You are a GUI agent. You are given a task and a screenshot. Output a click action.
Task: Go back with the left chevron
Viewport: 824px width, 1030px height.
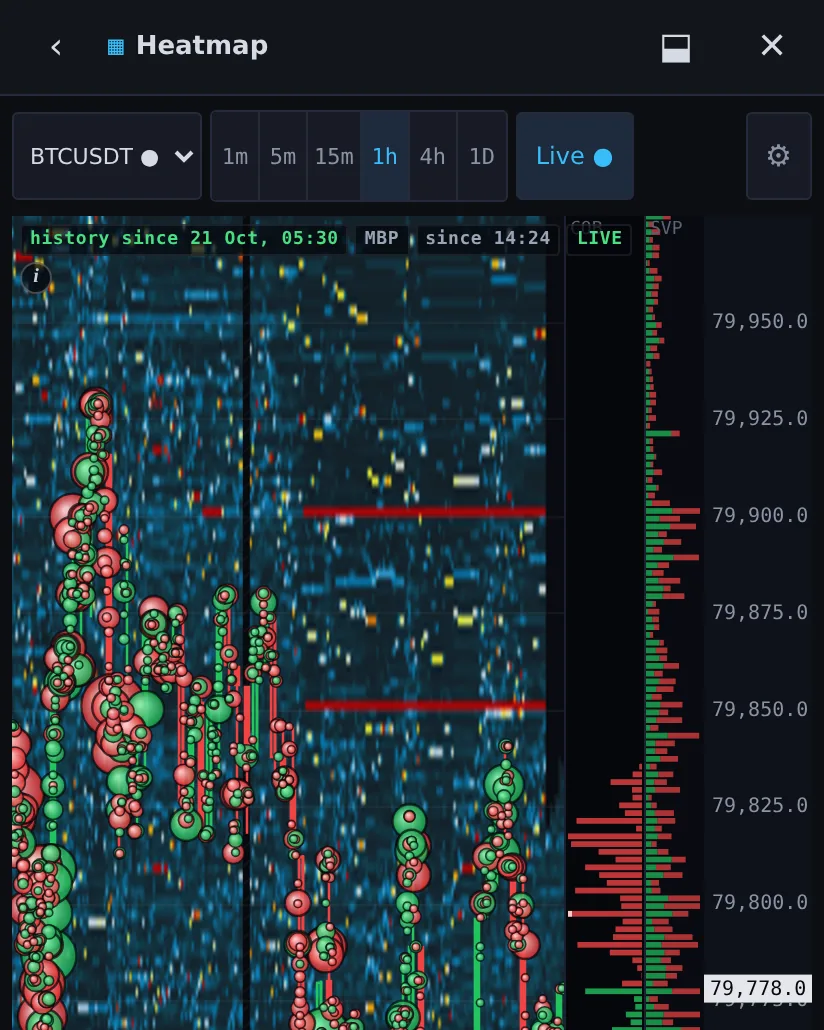56,47
